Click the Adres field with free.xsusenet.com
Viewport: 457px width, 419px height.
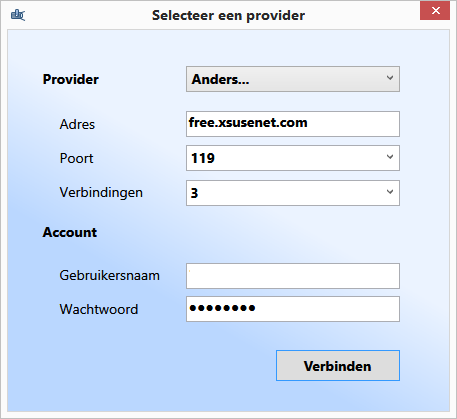point(293,124)
